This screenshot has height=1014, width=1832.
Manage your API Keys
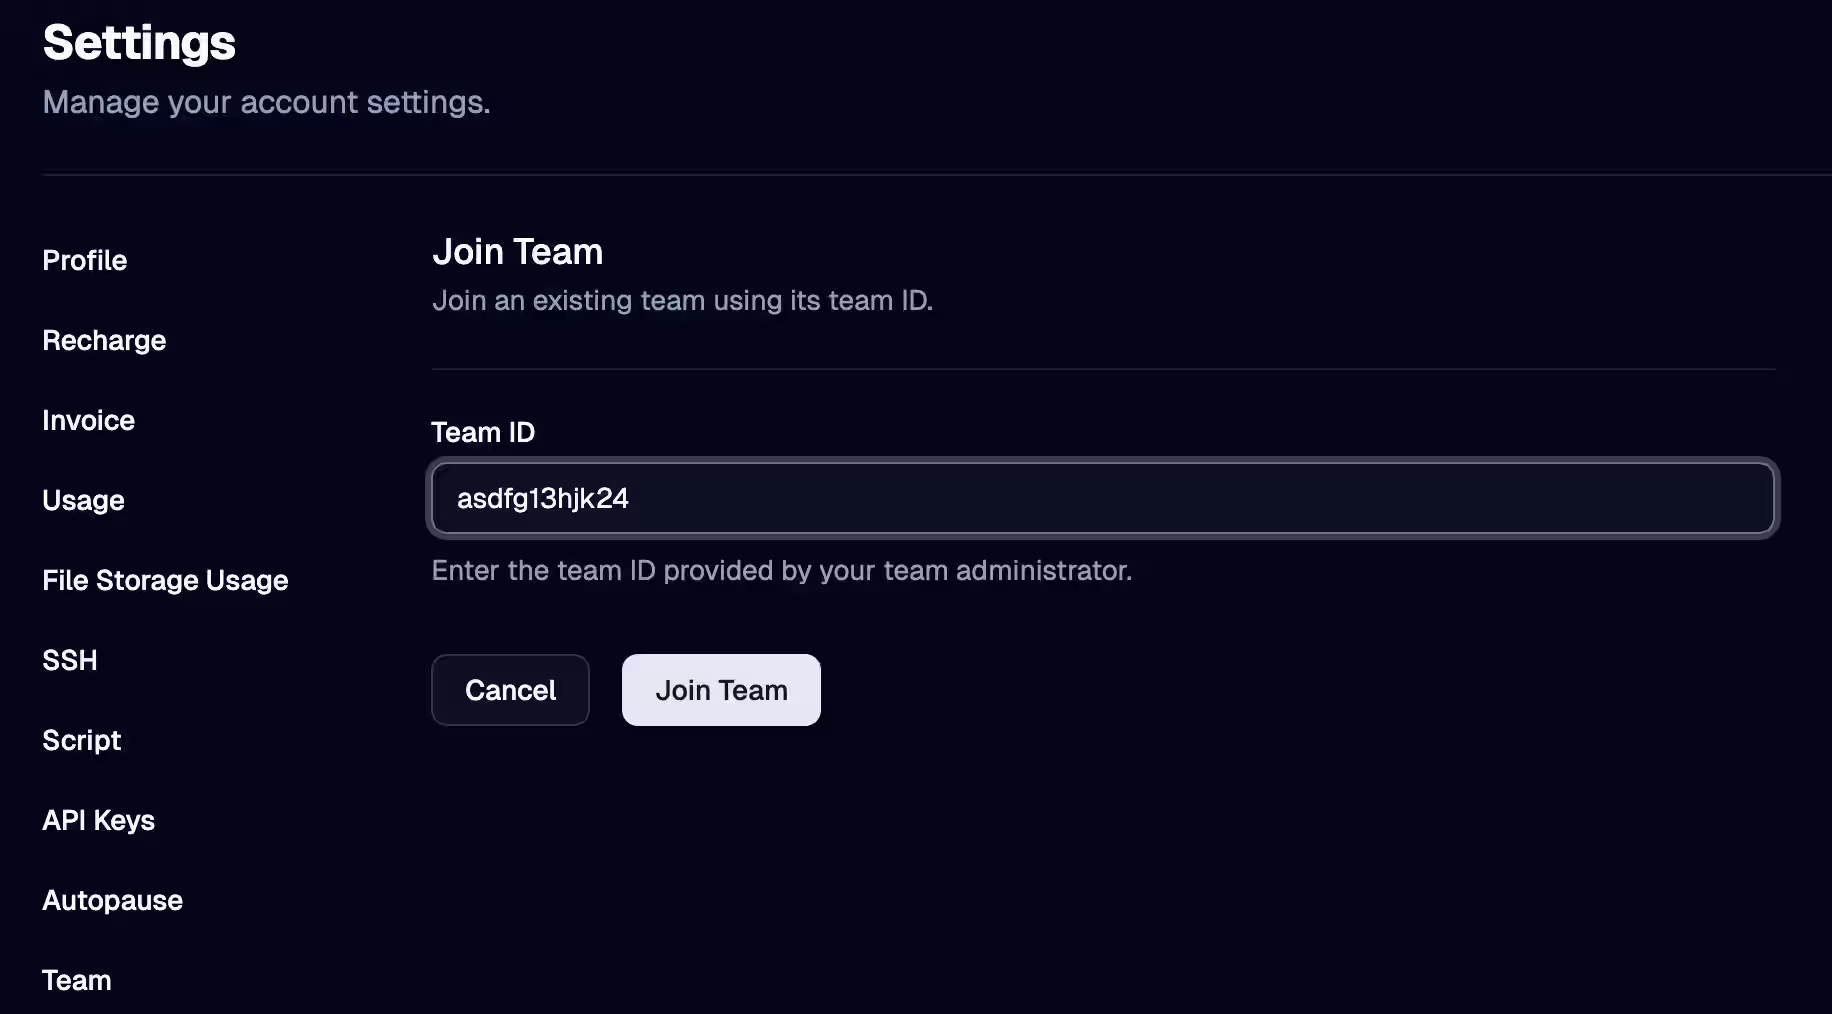[98, 820]
